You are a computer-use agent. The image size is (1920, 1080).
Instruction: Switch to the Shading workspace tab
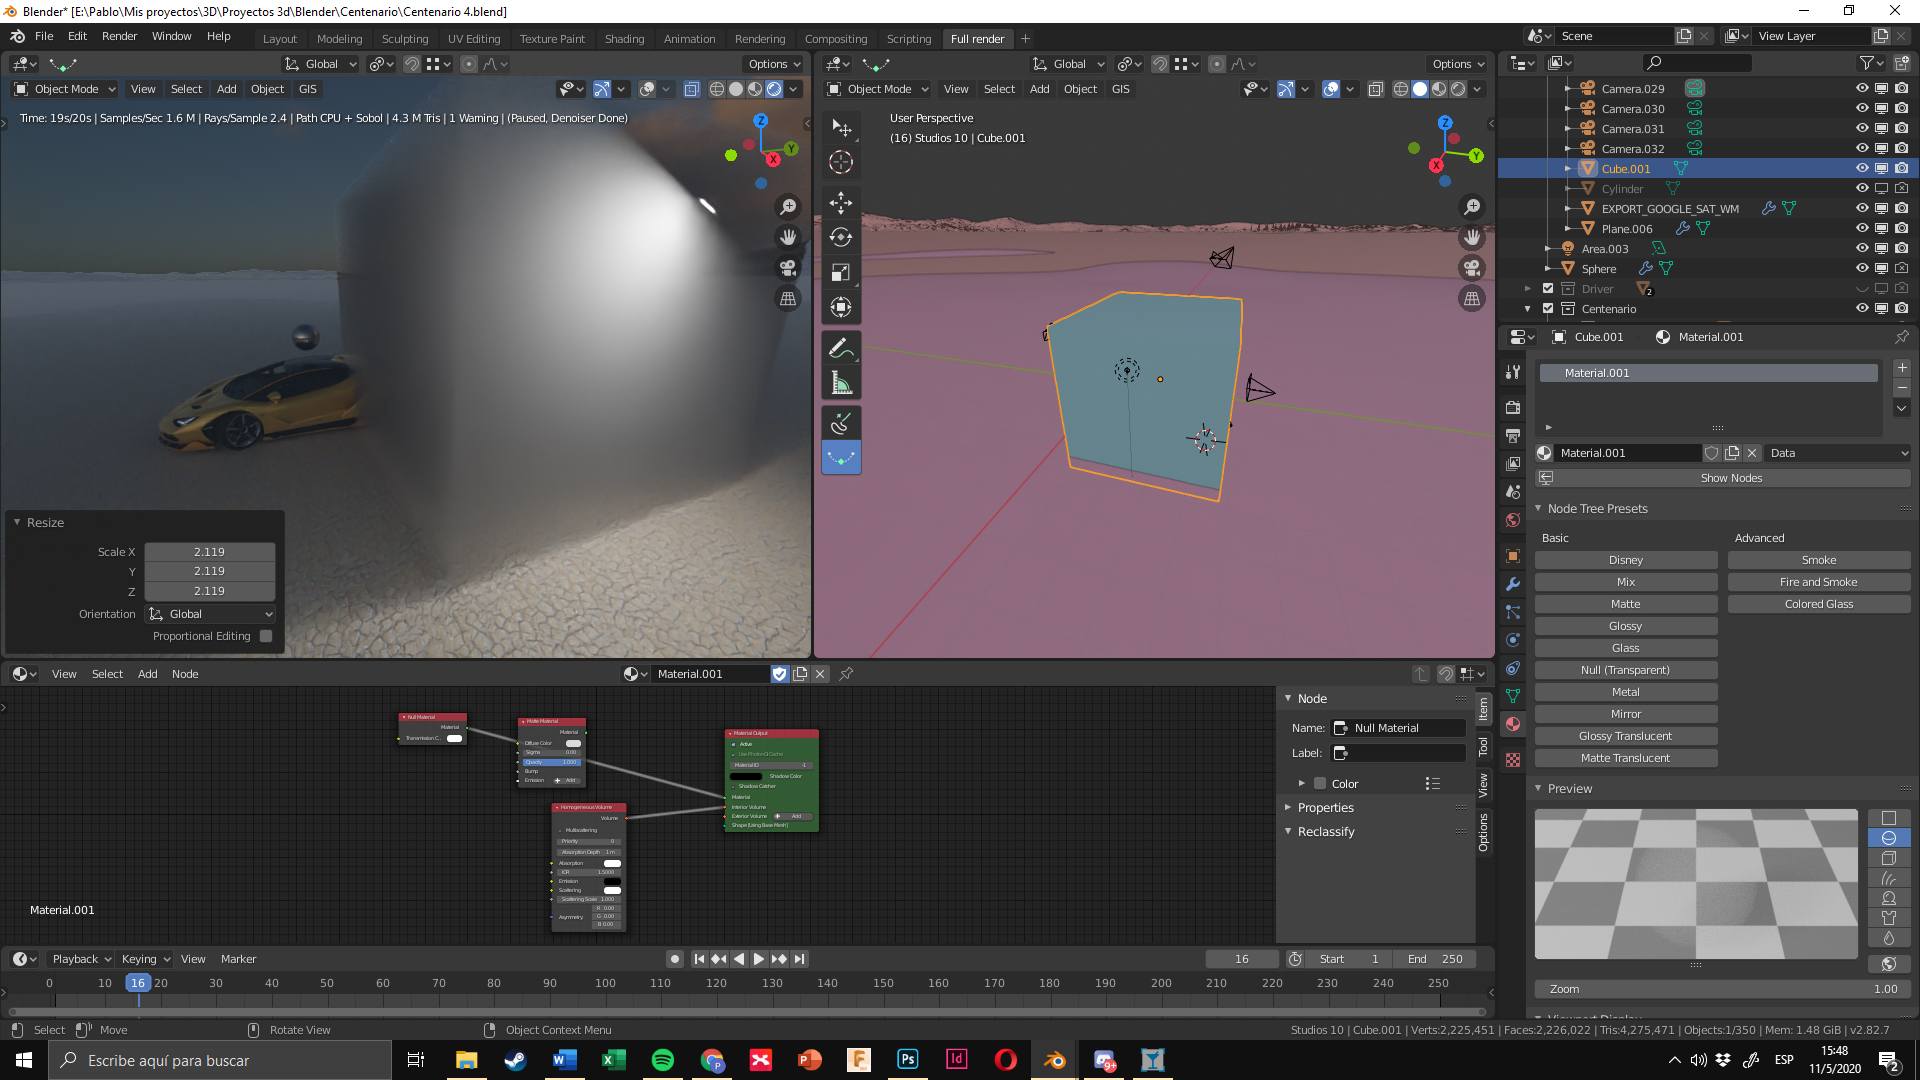click(624, 39)
